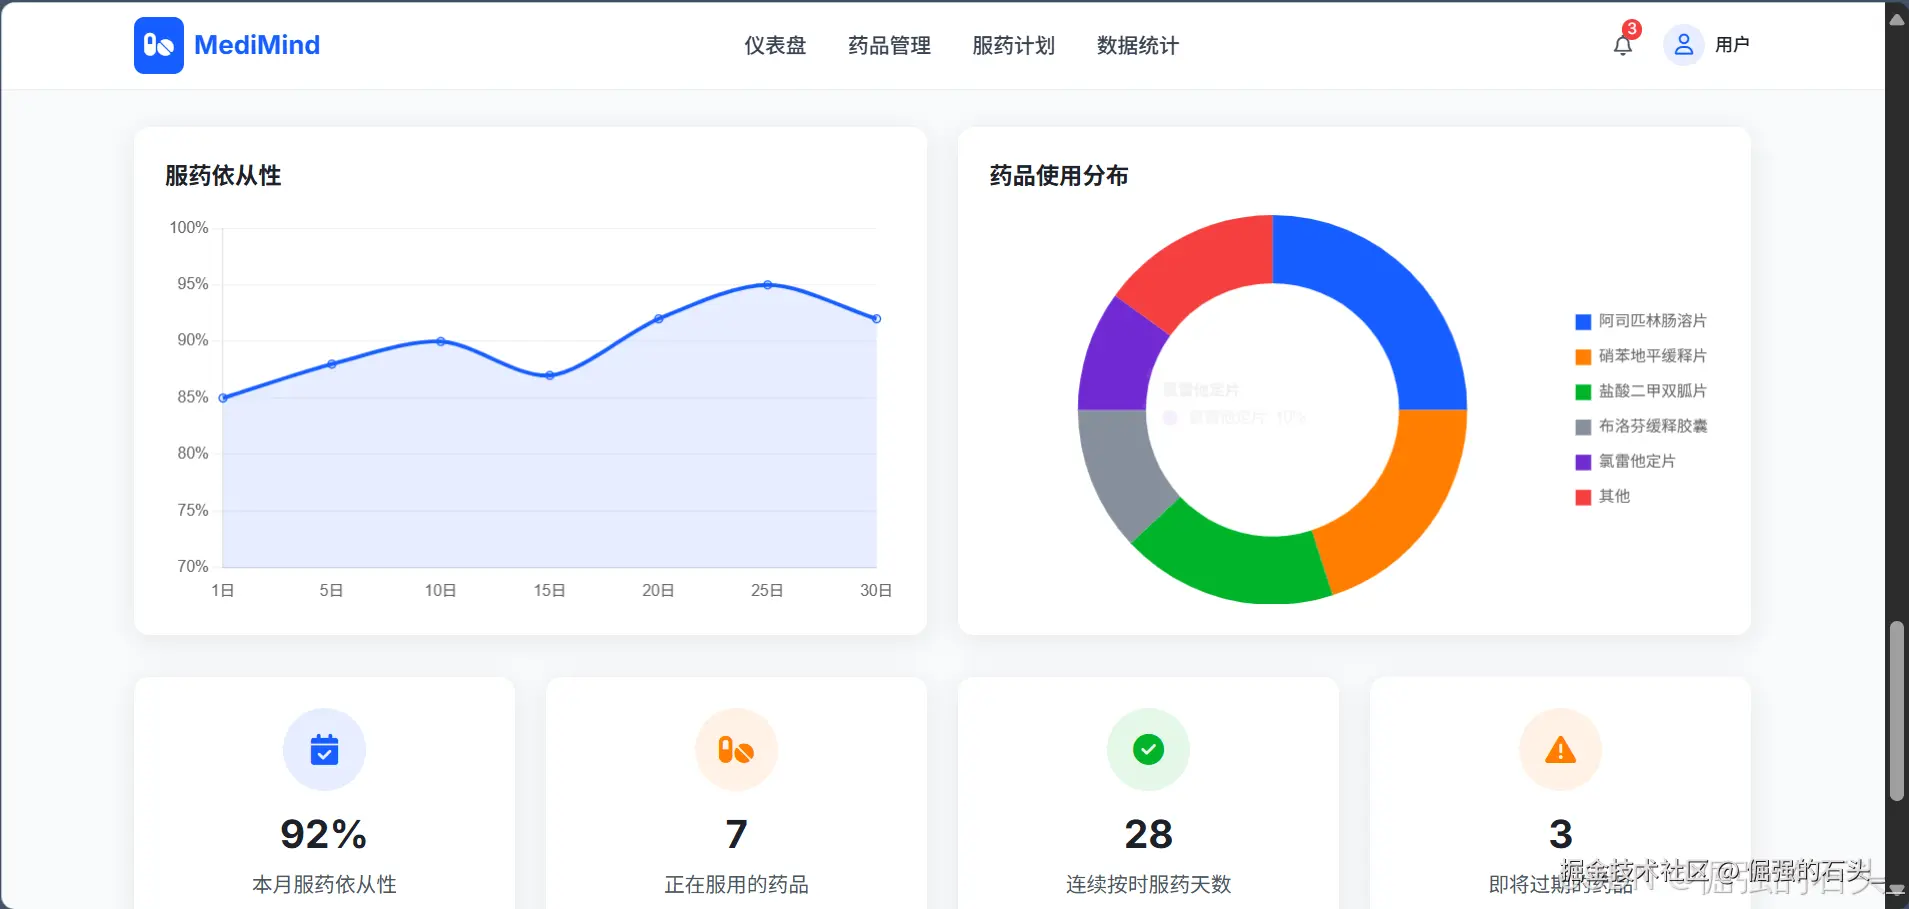Click the green checkmark icon on streak card
1909x909 pixels.
(x=1147, y=750)
